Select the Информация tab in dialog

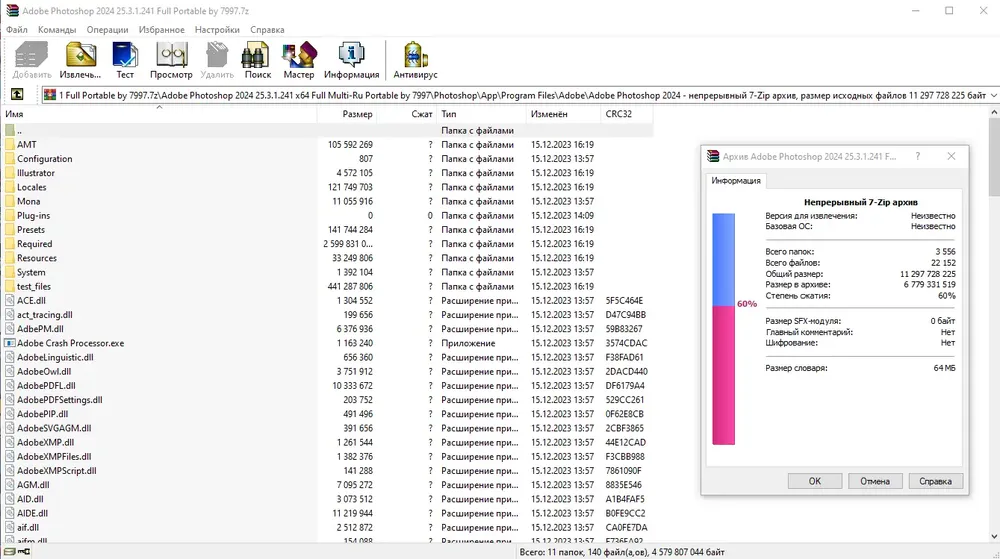[736, 180]
